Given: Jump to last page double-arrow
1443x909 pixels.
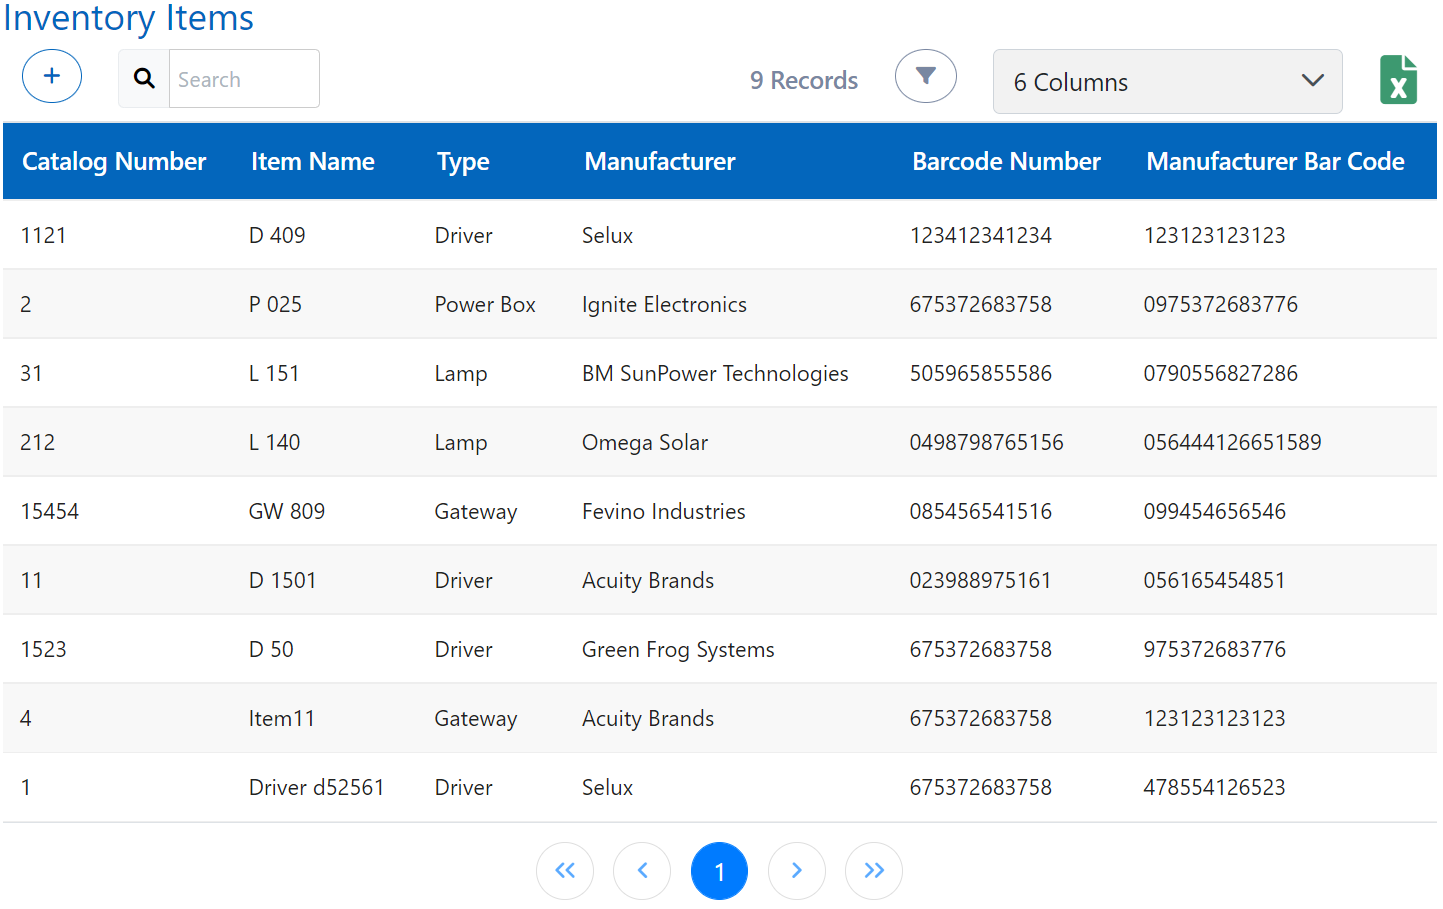Looking at the screenshot, I should tap(873, 871).
